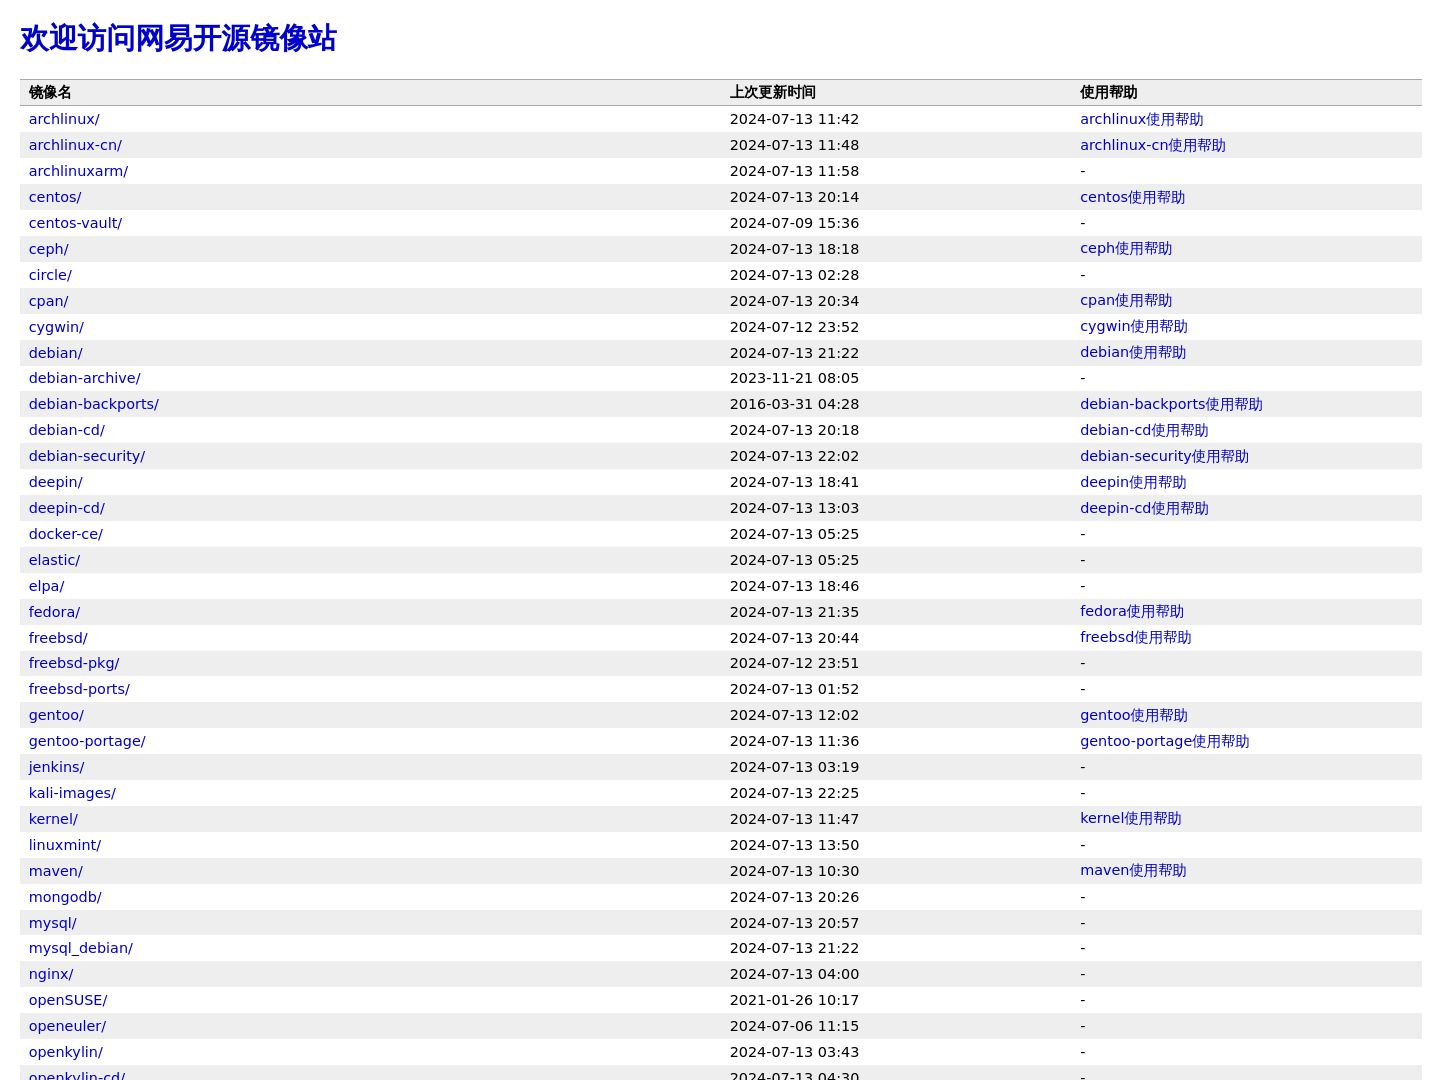
Task: Open centos-vault/ directory
Action: [75, 223]
